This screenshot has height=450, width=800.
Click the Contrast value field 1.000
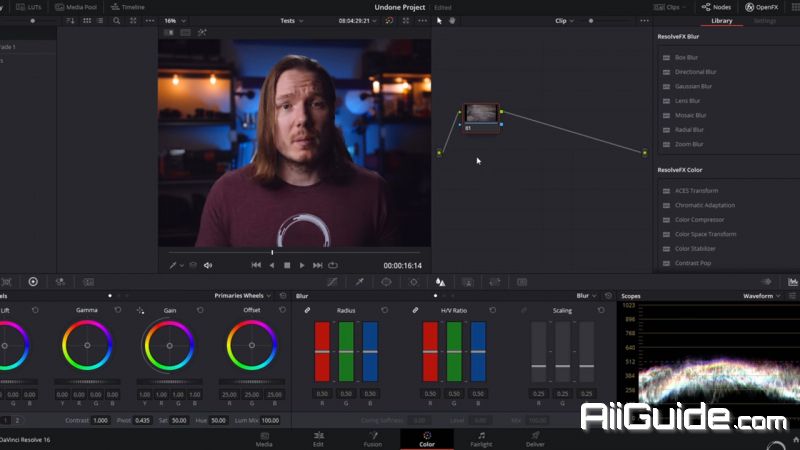(101, 420)
